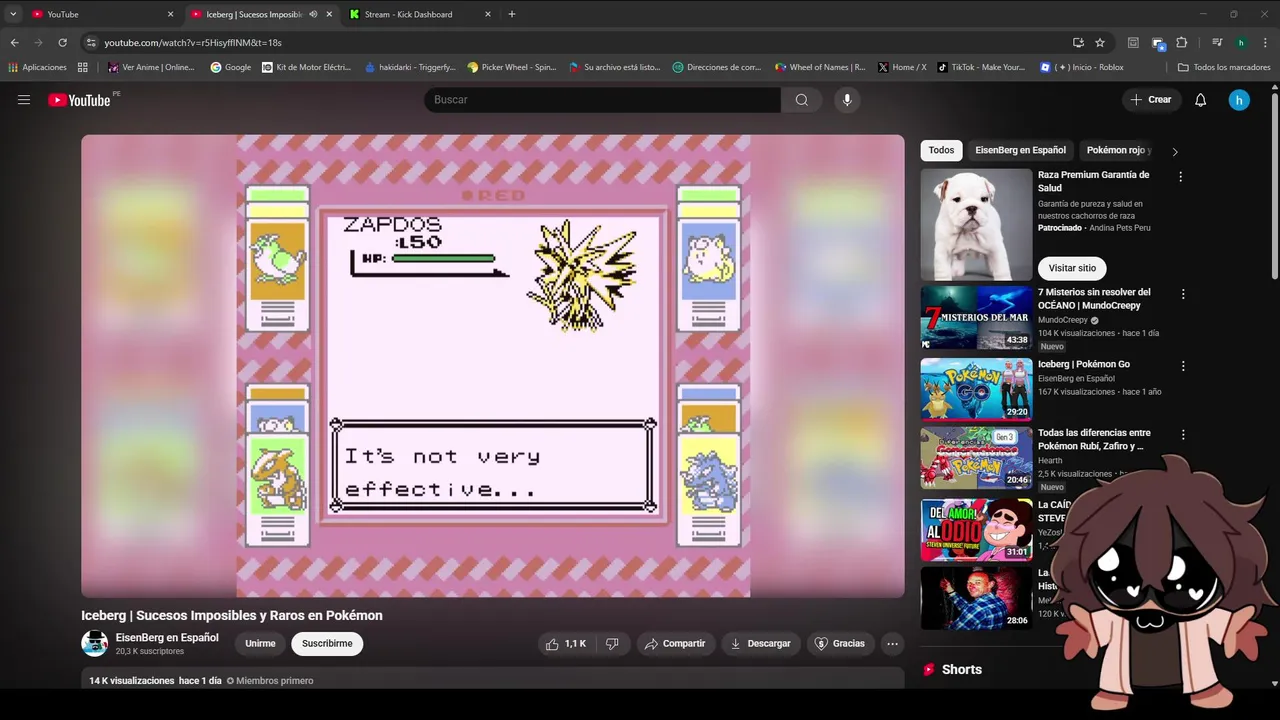Go to YouTube home via logo

pos(79,100)
